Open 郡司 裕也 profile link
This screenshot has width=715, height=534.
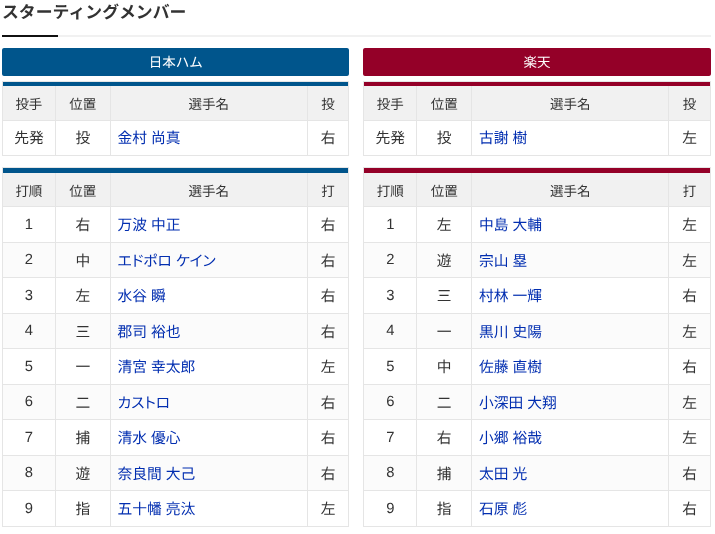point(149,331)
